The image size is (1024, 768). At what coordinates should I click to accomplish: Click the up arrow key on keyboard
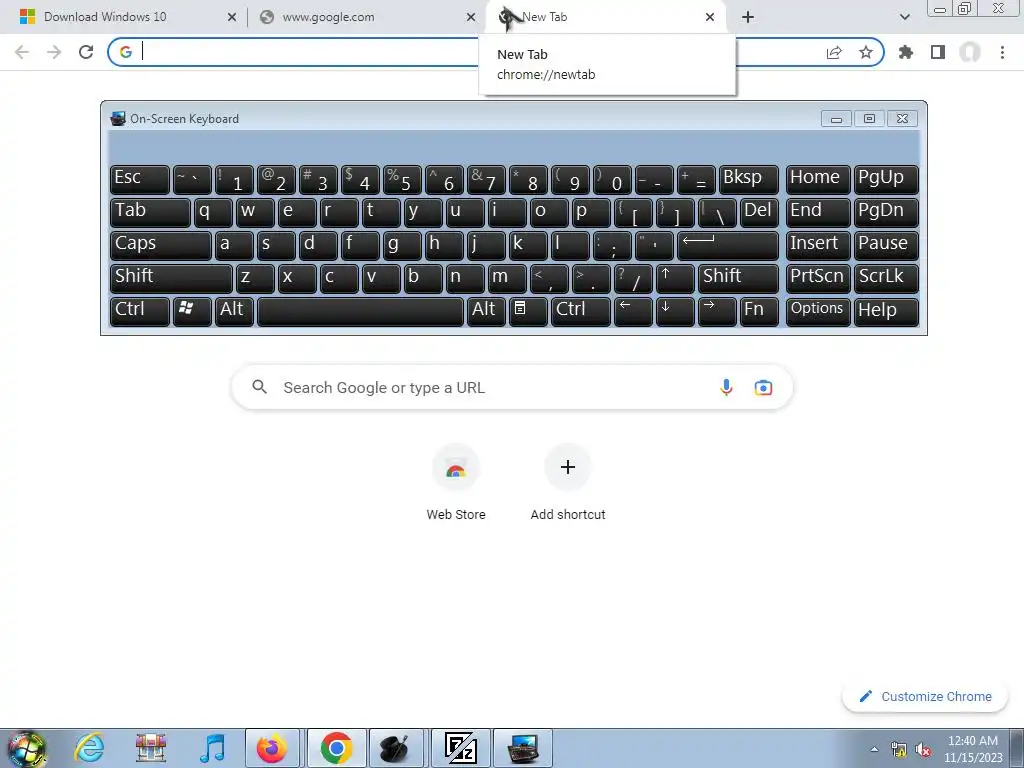pos(675,278)
